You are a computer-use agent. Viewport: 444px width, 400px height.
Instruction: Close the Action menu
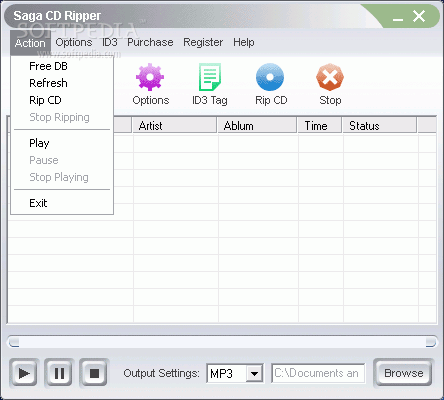pos(30,43)
